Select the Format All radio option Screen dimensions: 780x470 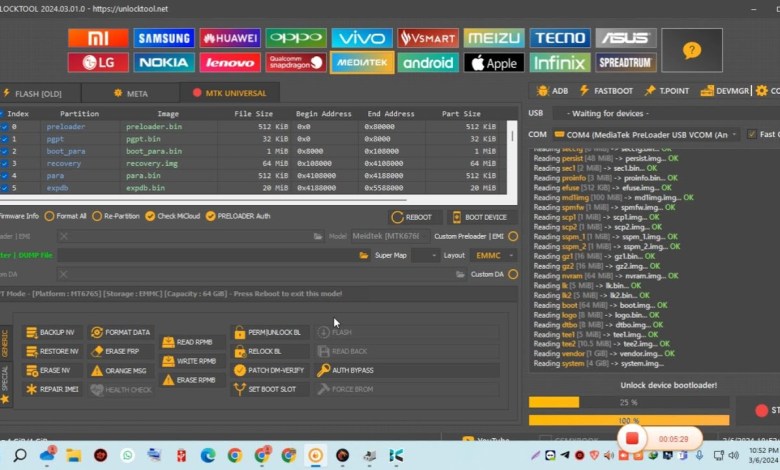click(65, 216)
